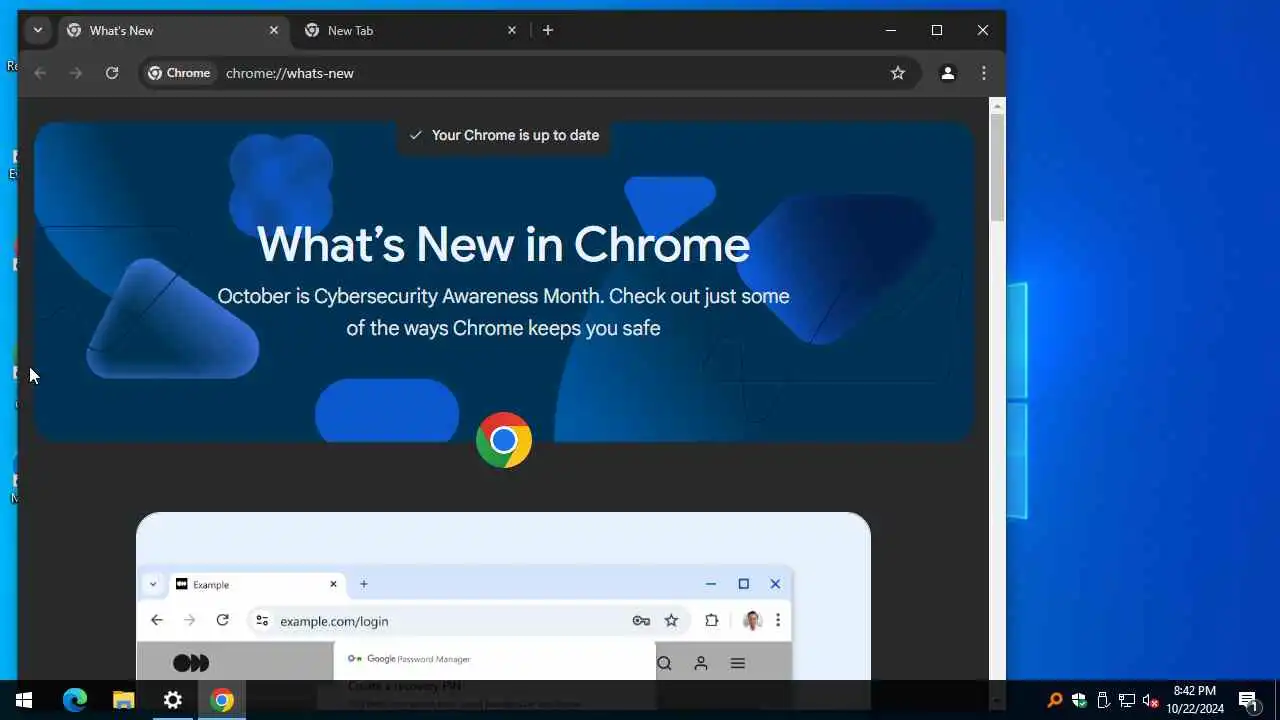Image resolution: width=1280 pixels, height=720 pixels.
Task: Open the Windows Start menu
Action: click(x=24, y=700)
